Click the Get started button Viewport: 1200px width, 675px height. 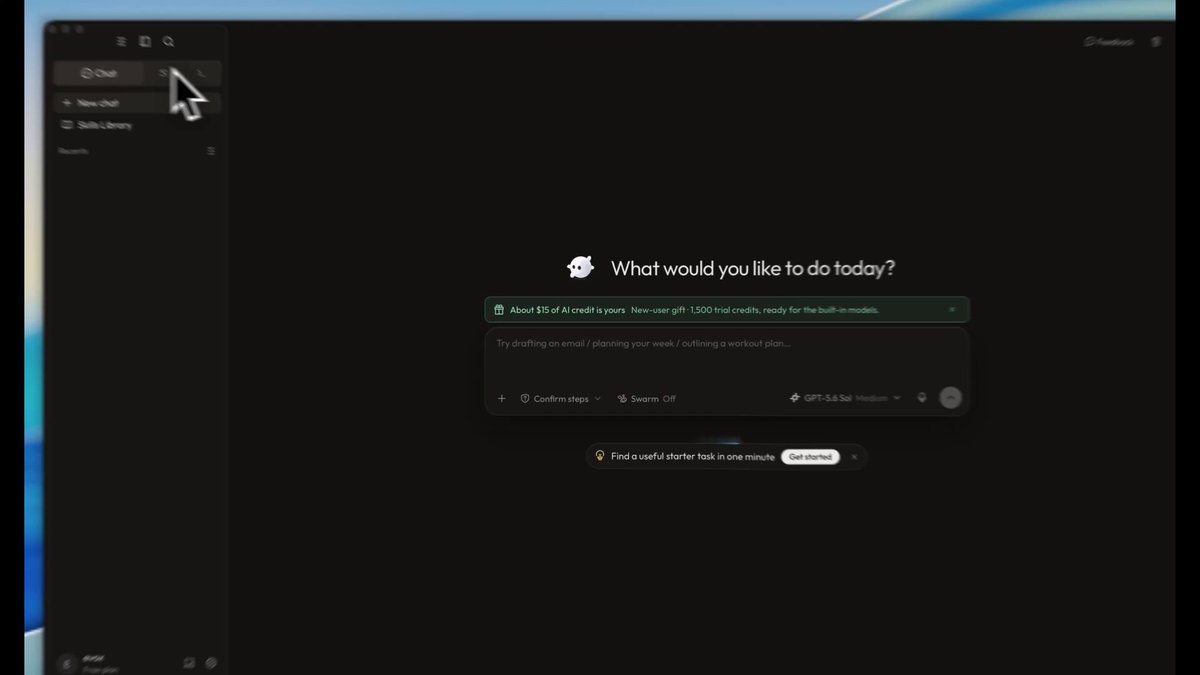(810, 457)
